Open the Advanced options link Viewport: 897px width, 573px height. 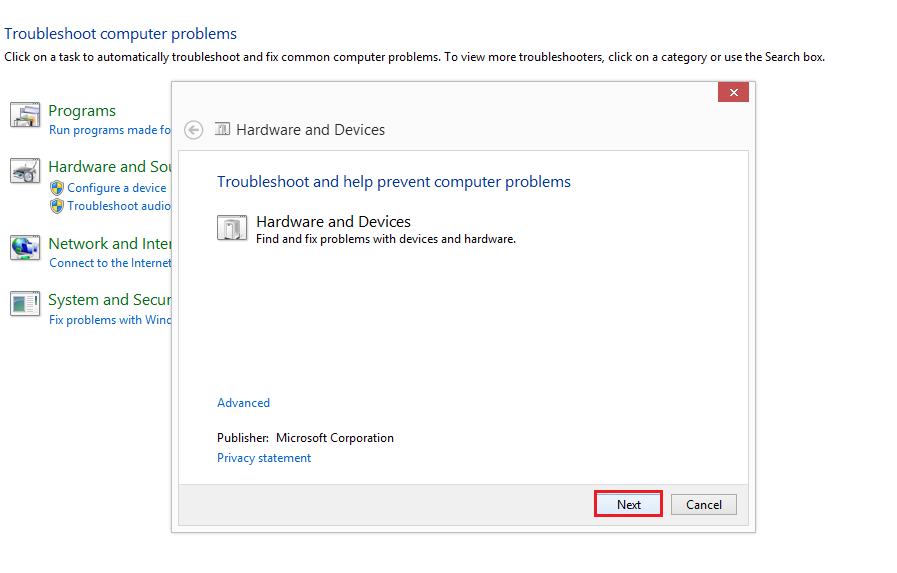click(x=243, y=403)
